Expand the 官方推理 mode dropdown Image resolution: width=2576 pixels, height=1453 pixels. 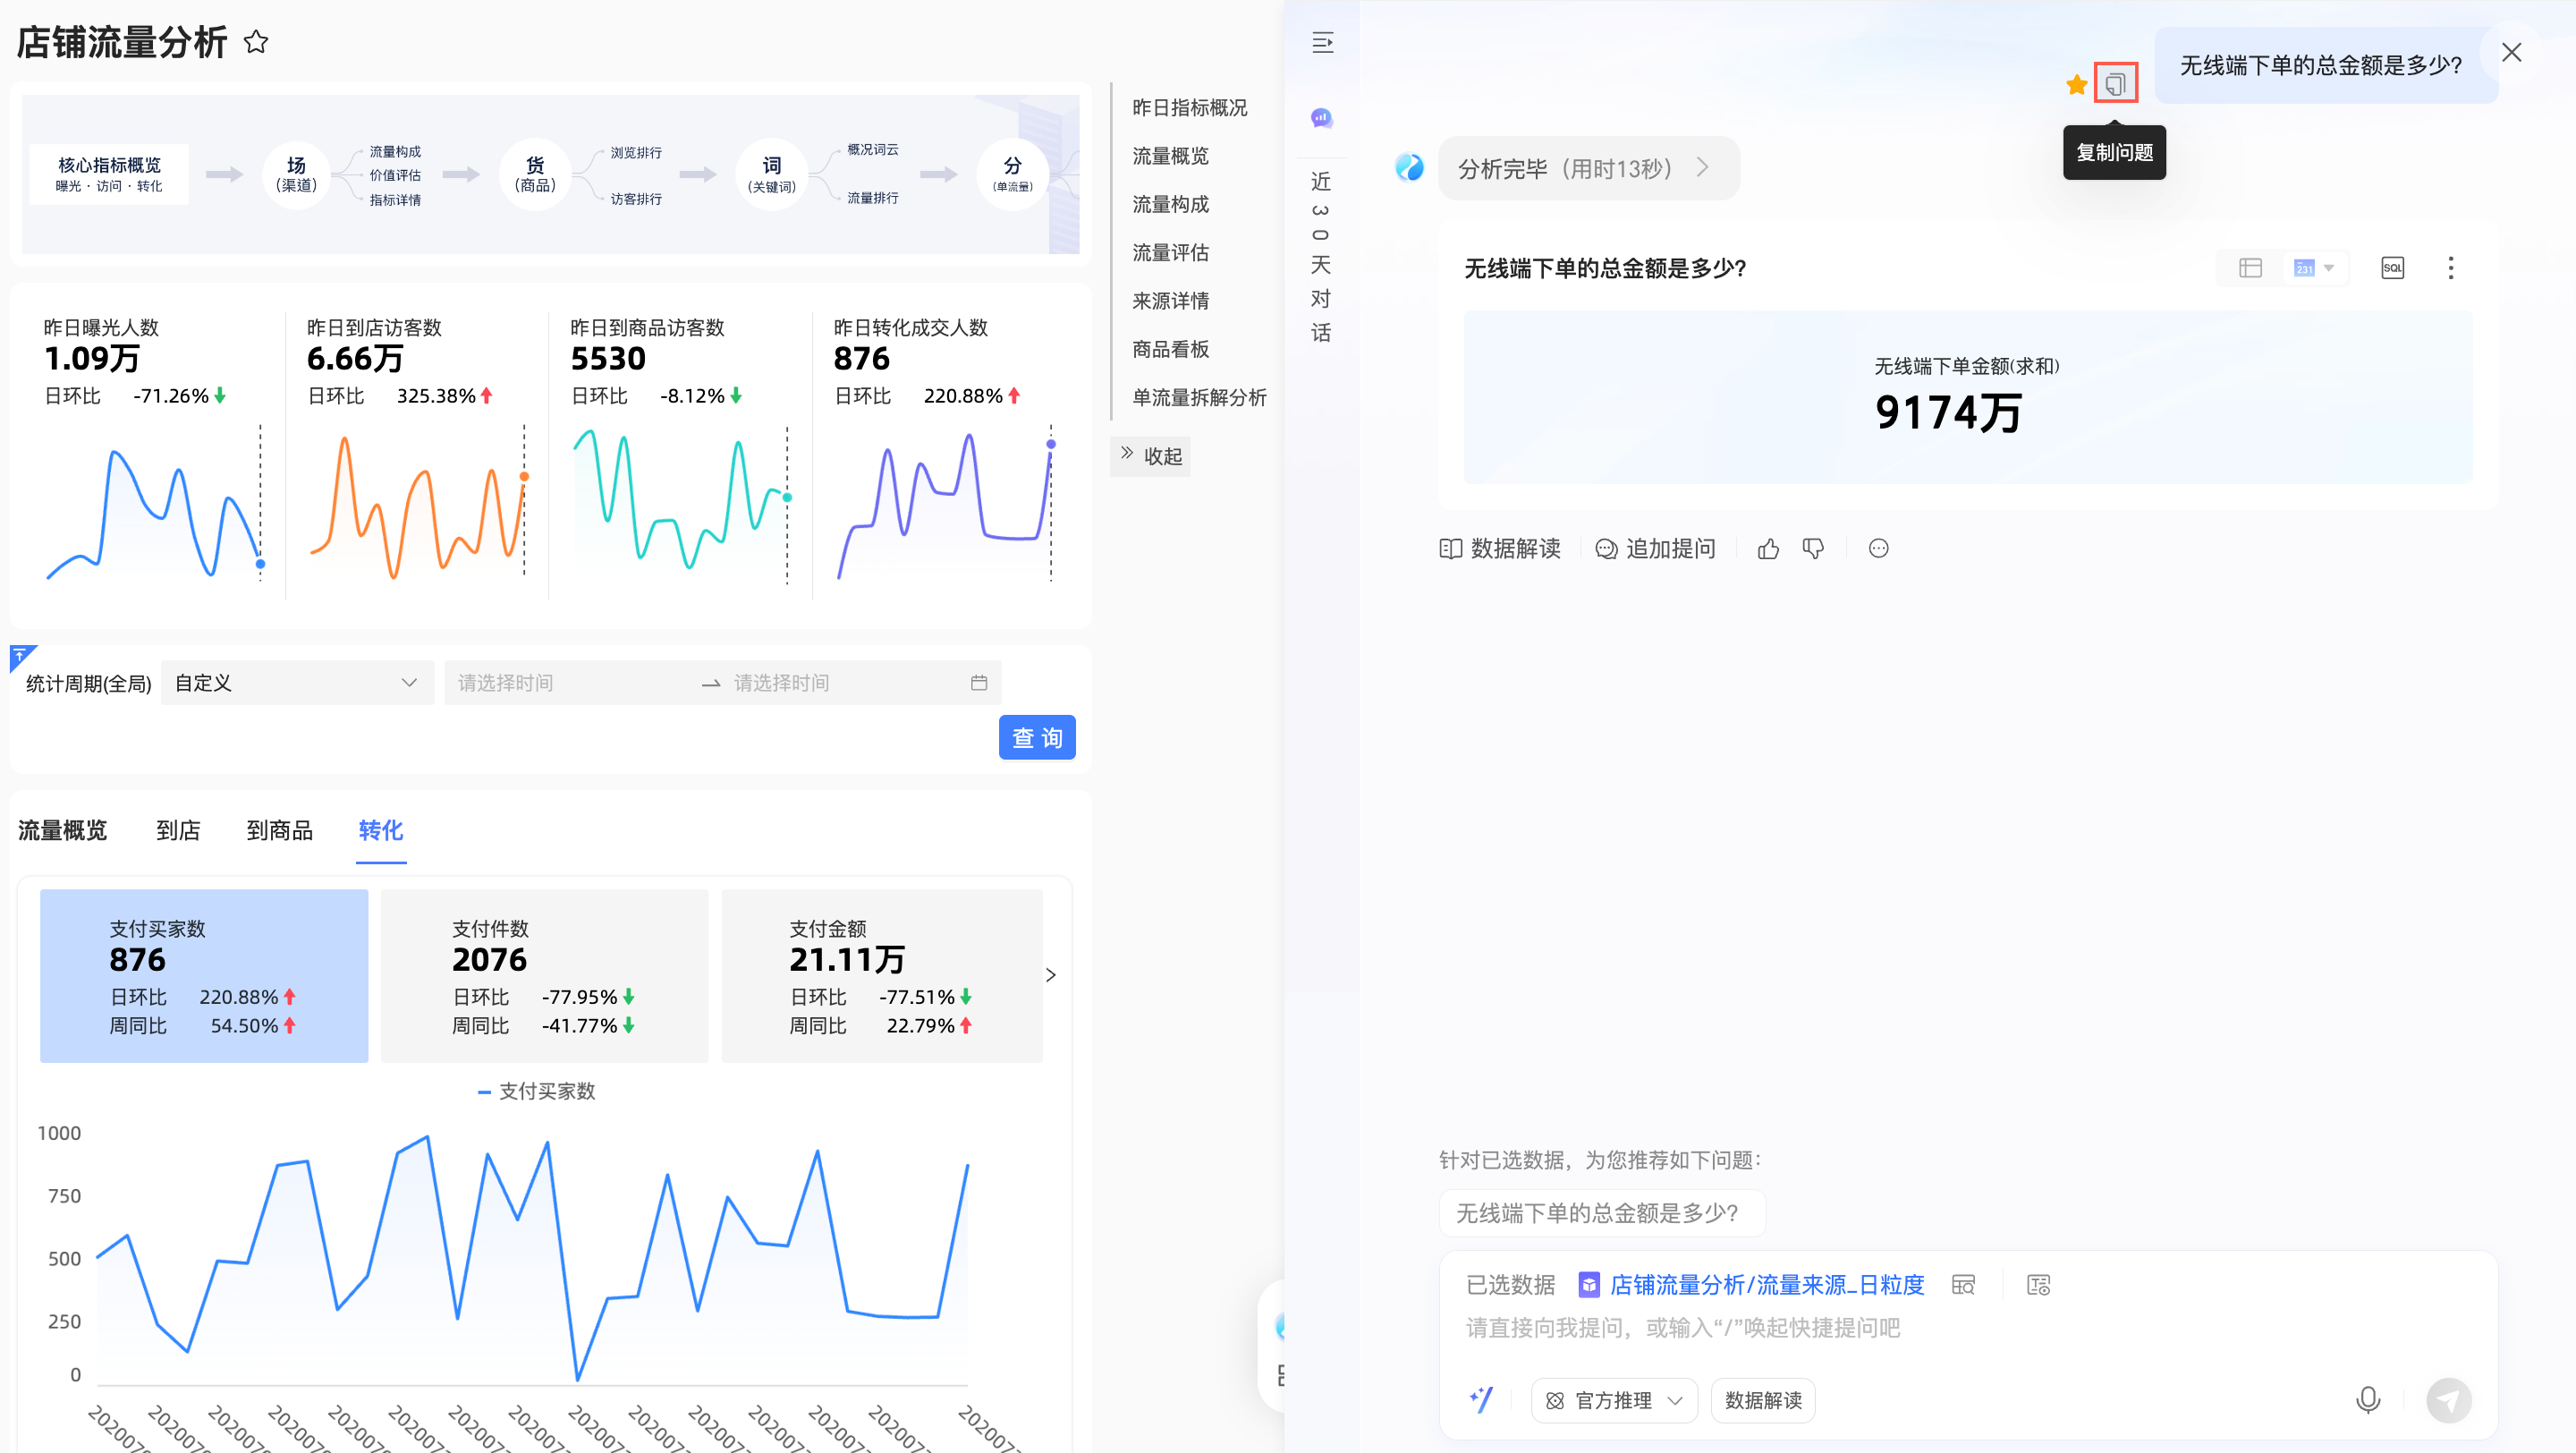[1613, 1401]
